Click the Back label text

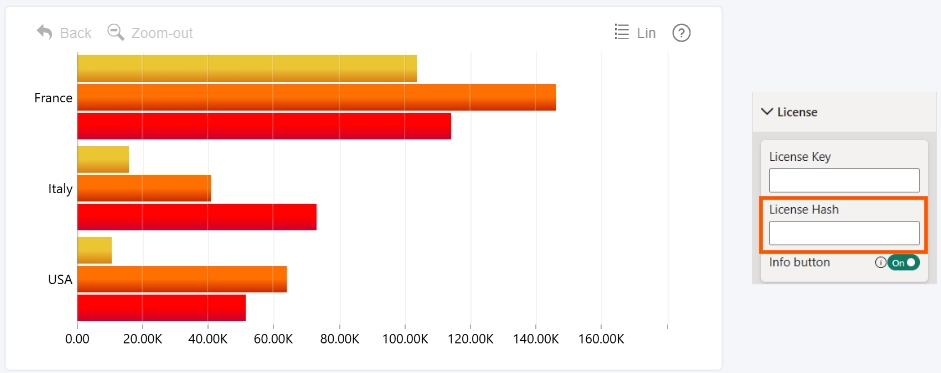76,33
